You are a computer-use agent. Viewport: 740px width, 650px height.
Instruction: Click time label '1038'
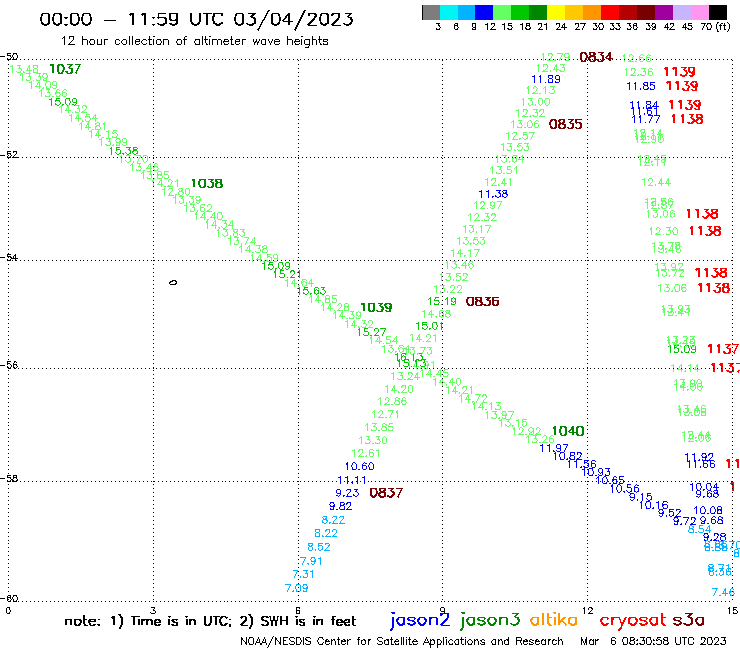click(x=207, y=184)
